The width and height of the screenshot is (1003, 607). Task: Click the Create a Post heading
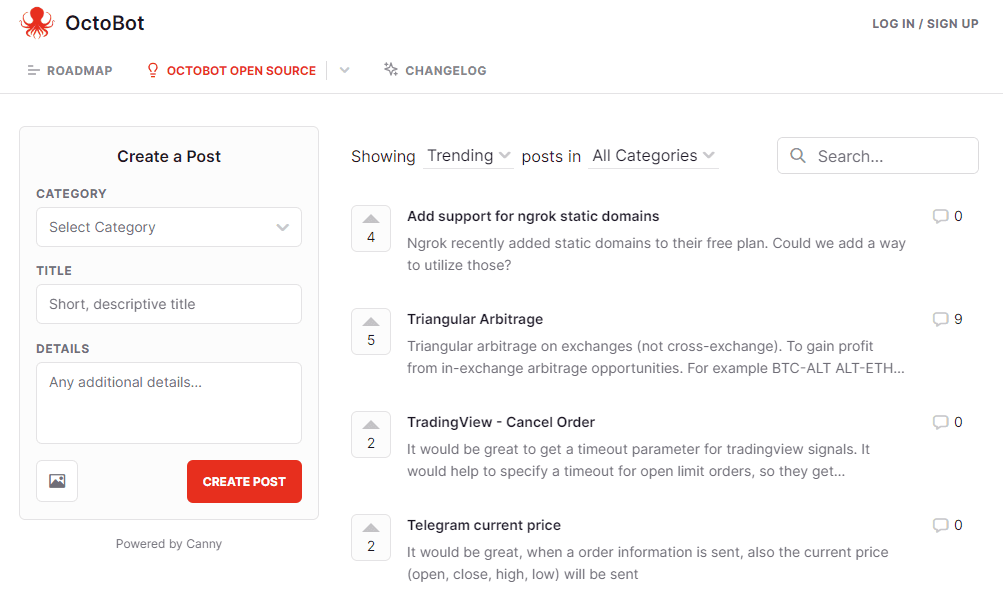169,156
